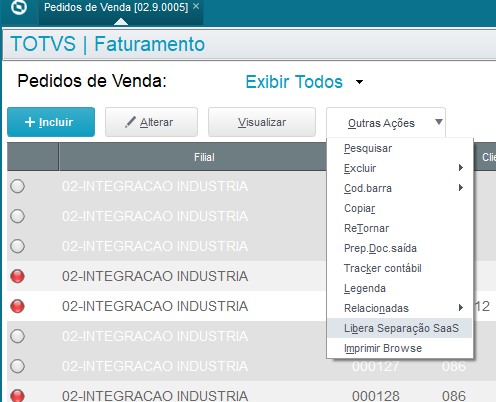Choose Libera Separação SaaS
Viewport: 496px width, 402px height.
click(399, 328)
